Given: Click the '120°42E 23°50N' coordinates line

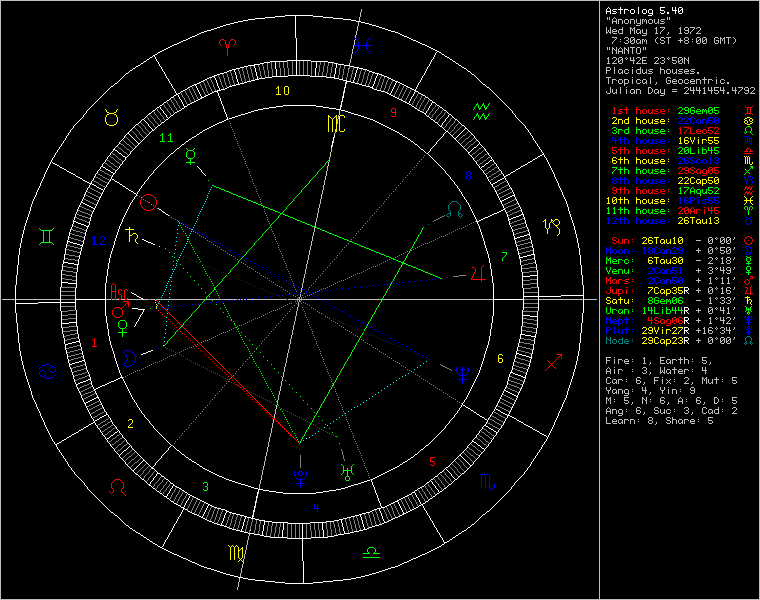Looking at the screenshot, I should (x=647, y=61).
